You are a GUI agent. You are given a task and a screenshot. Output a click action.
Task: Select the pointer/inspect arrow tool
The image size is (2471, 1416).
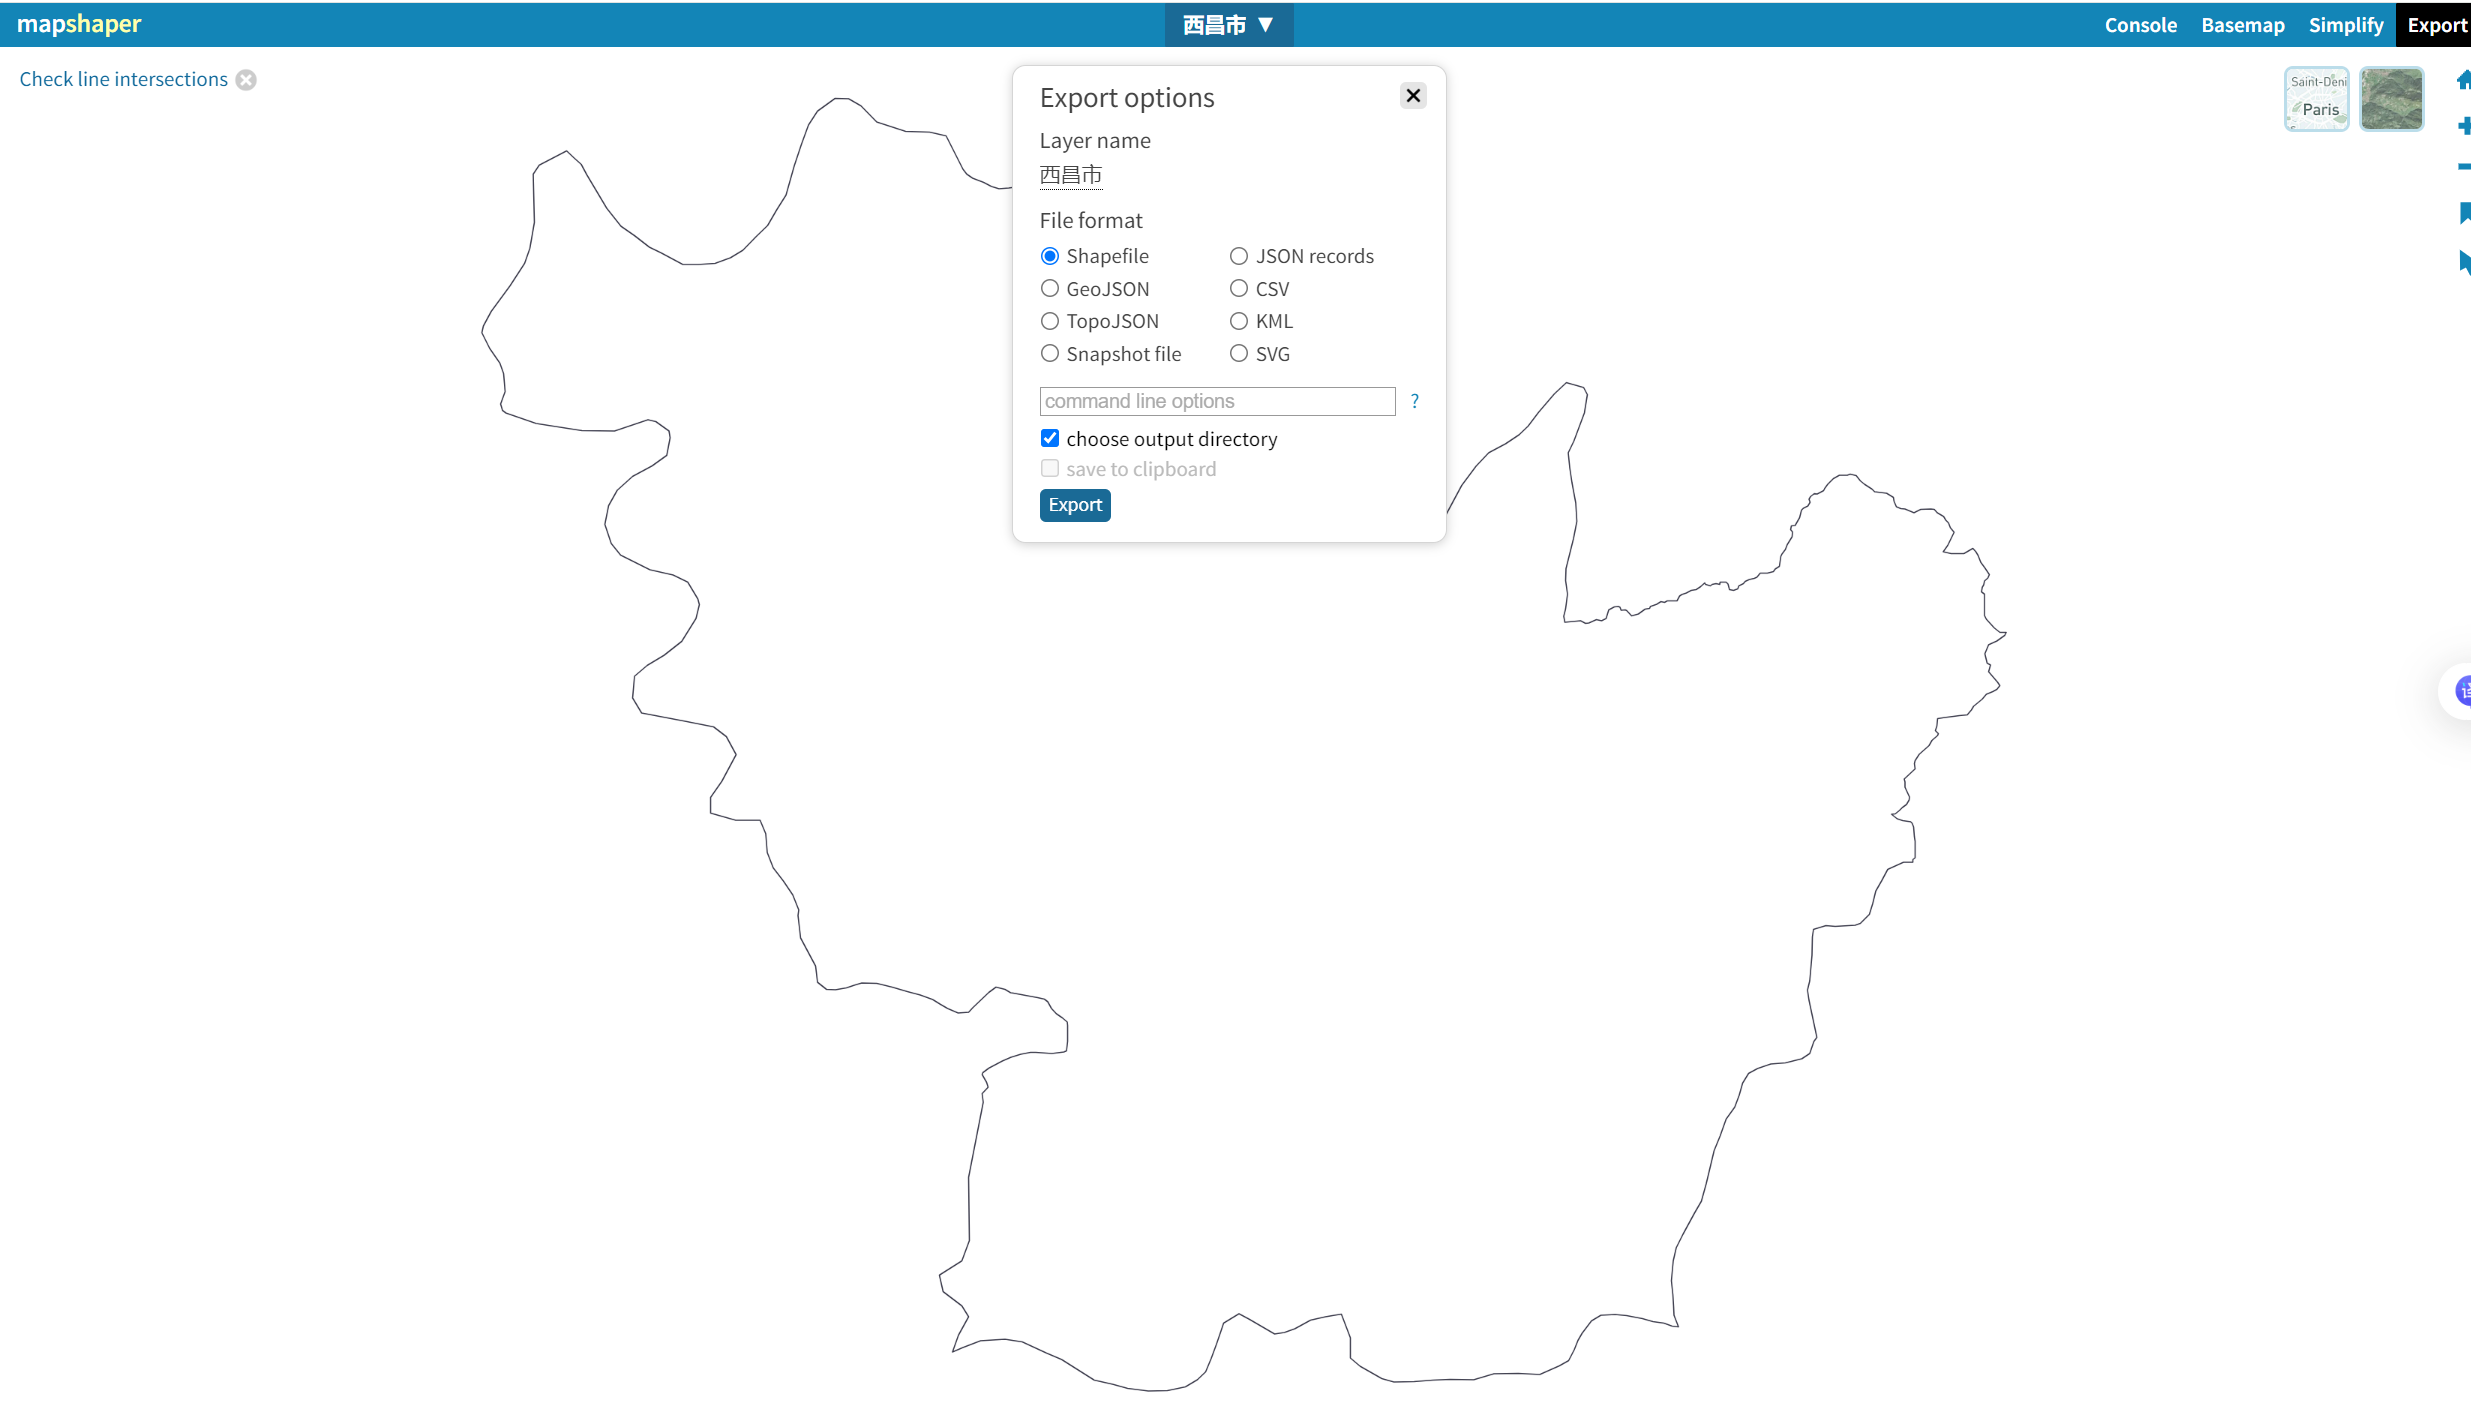(x=2464, y=262)
